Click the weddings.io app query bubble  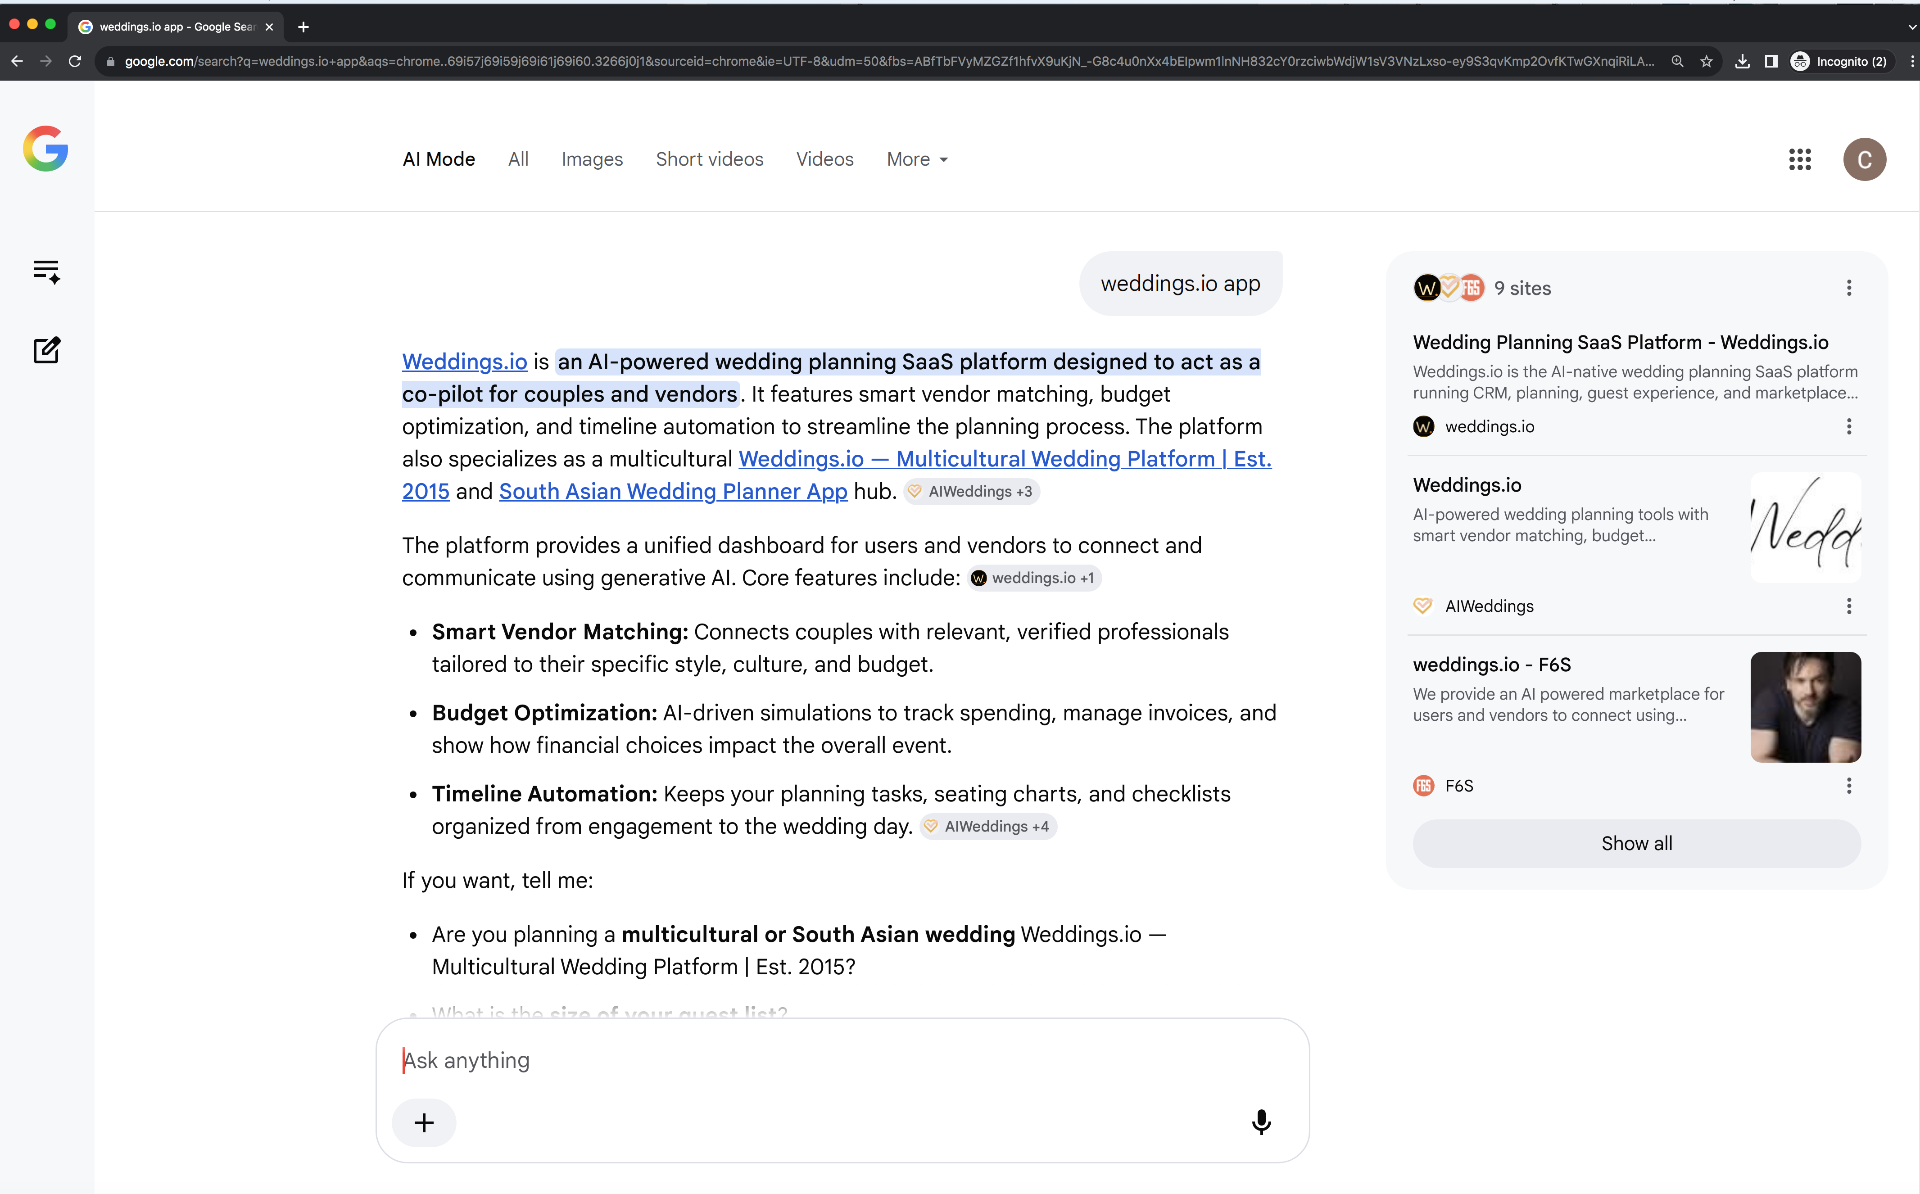[1180, 283]
